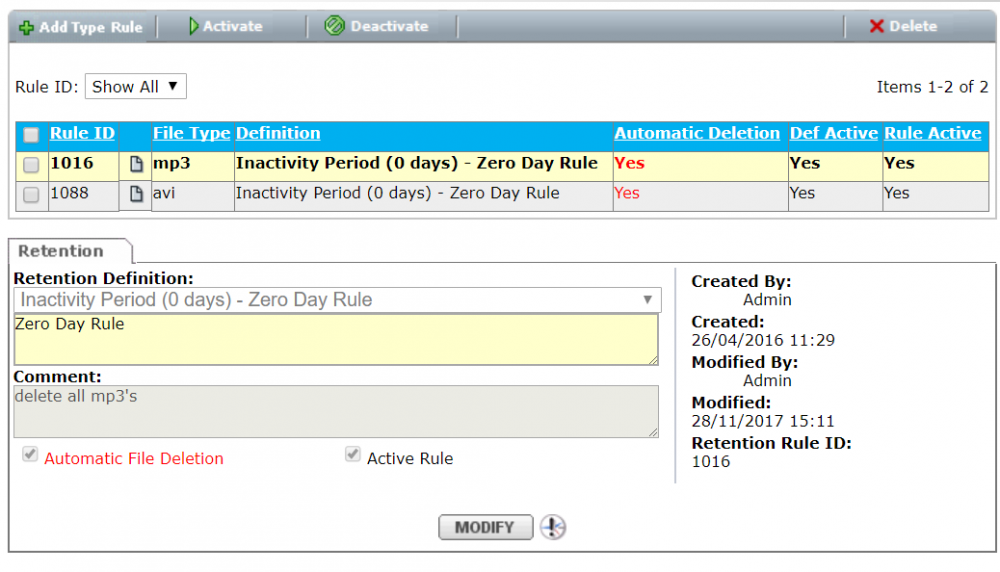The image size is (1000, 572).
Task: Check the box for rule 1016
Action: pos(31,164)
